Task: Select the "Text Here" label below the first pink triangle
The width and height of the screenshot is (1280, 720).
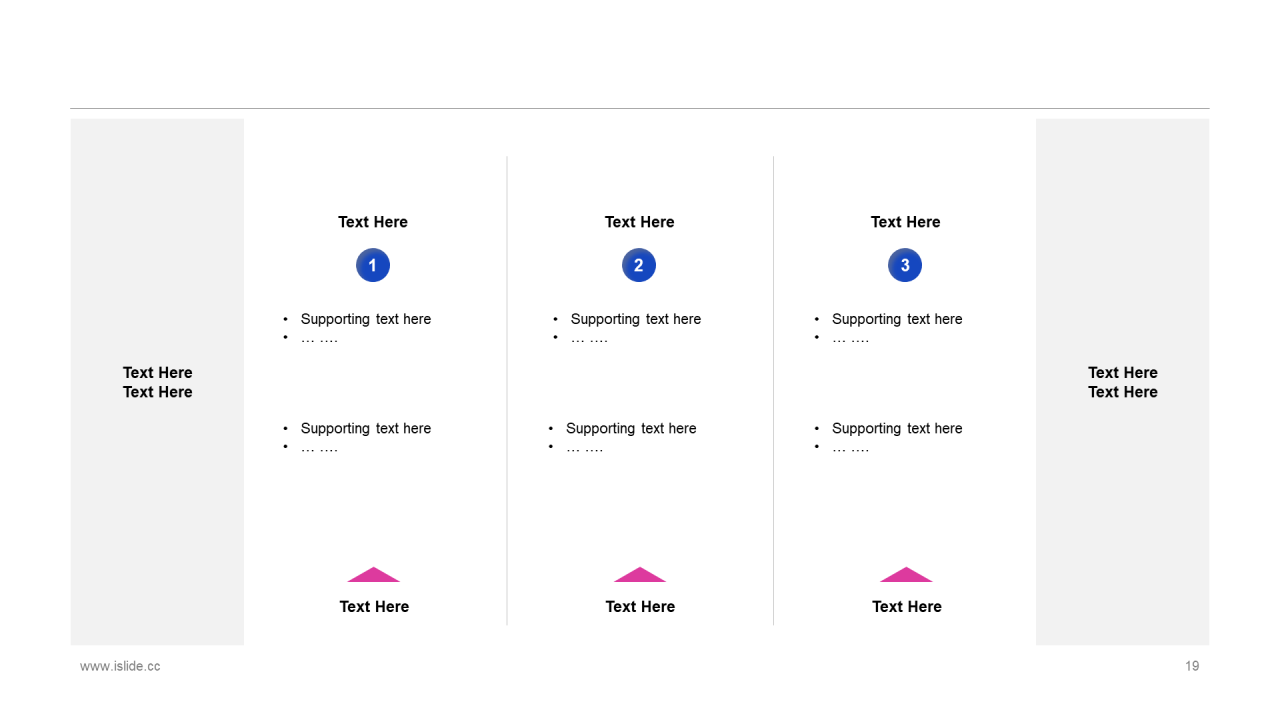Action: tap(374, 607)
